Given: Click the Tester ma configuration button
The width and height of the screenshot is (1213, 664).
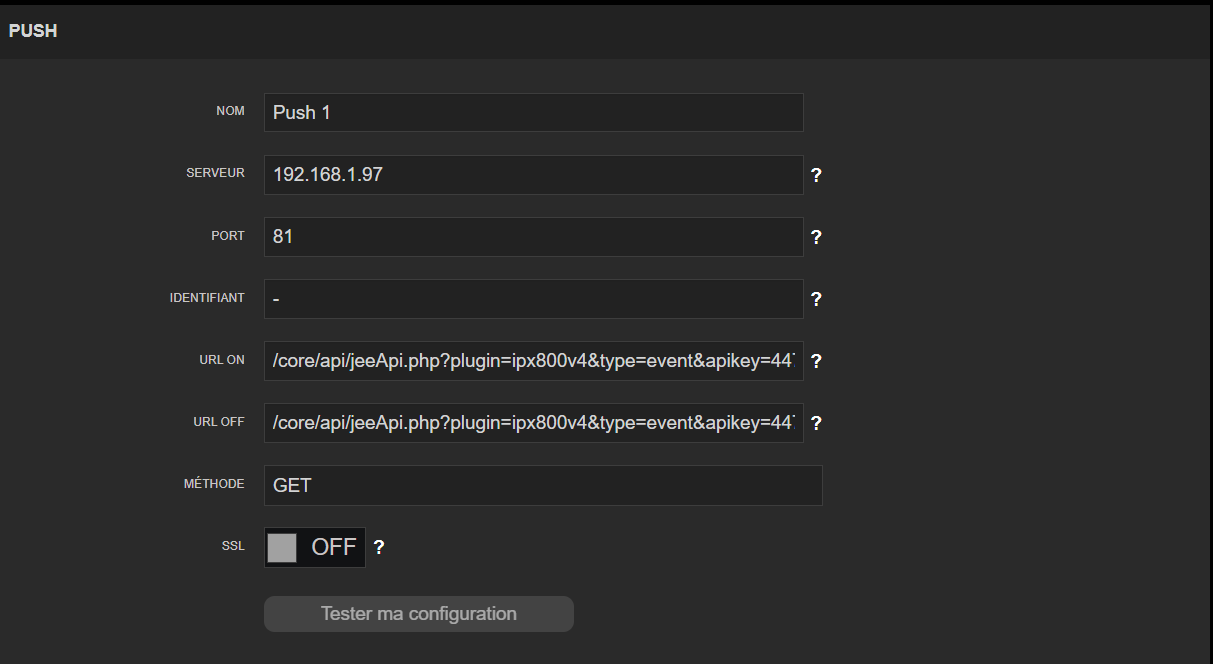Looking at the screenshot, I should coord(418,614).
